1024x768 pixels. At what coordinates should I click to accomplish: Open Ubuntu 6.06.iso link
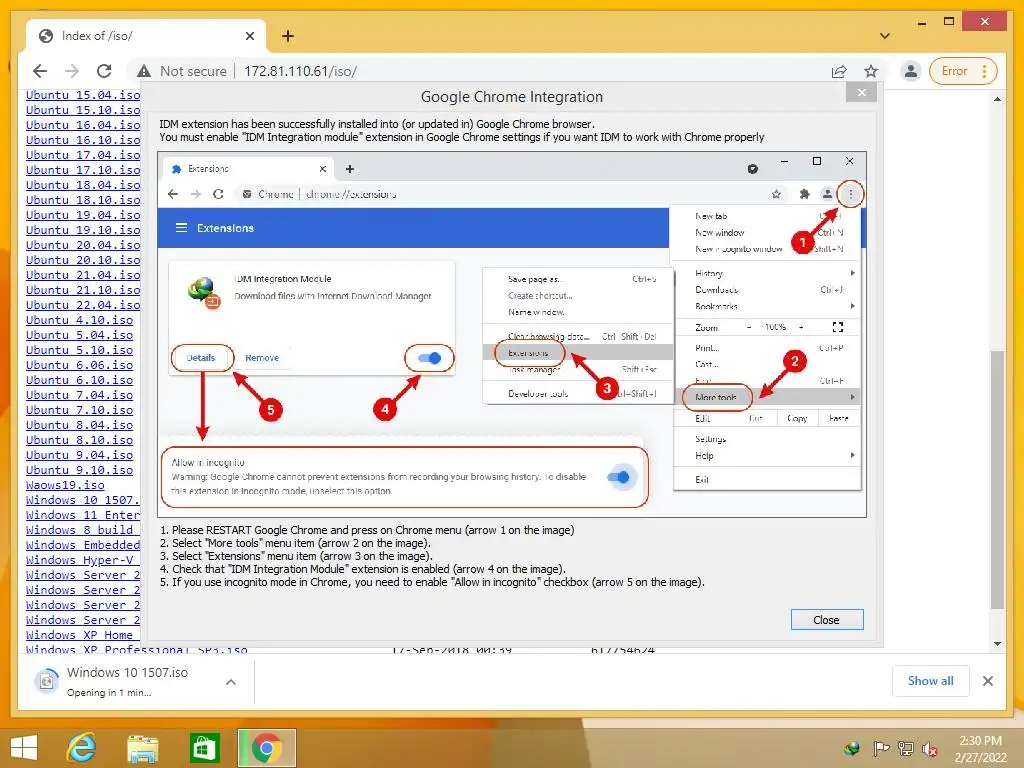coord(80,366)
